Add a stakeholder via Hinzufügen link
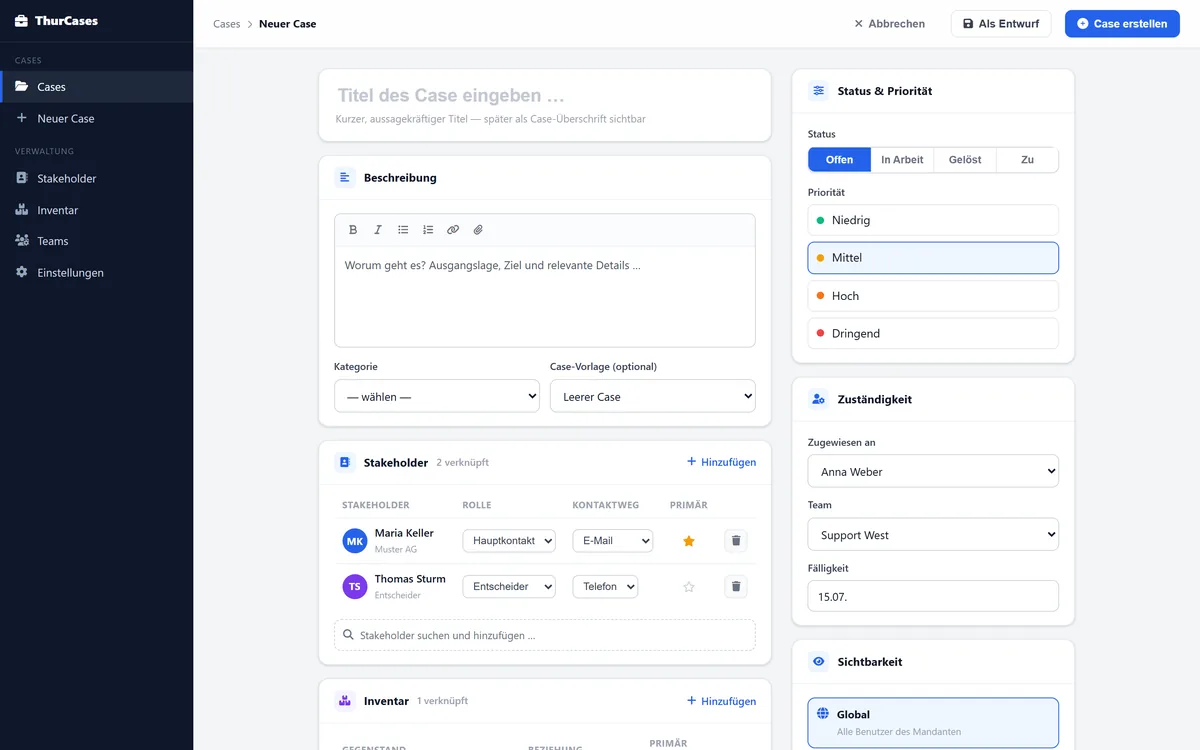 coord(721,463)
